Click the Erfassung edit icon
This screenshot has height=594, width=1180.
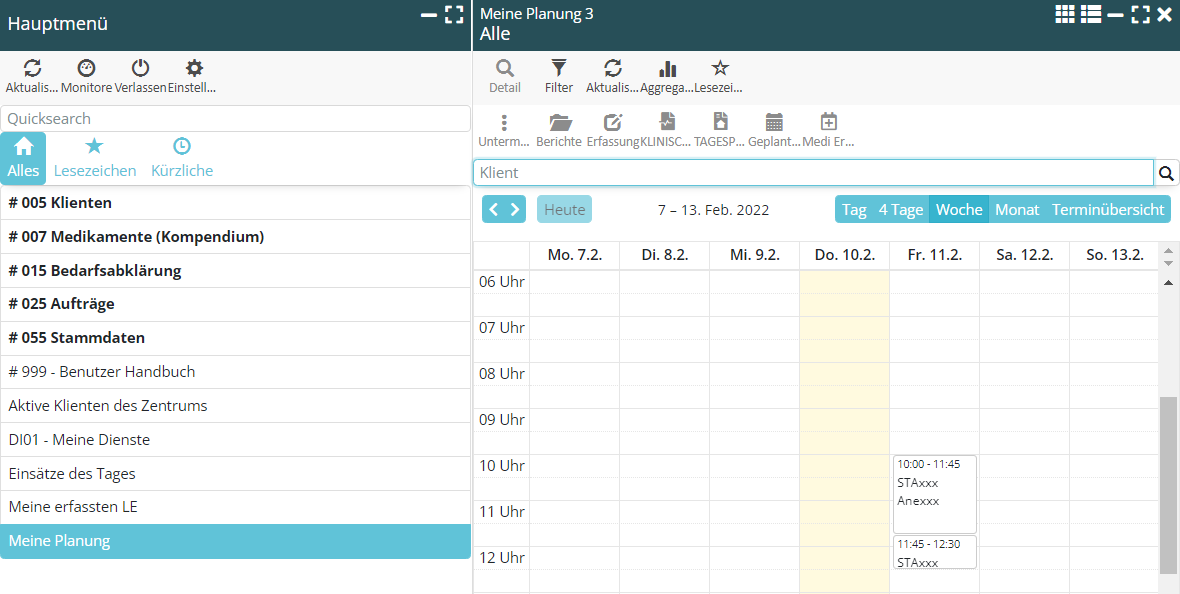pos(613,123)
